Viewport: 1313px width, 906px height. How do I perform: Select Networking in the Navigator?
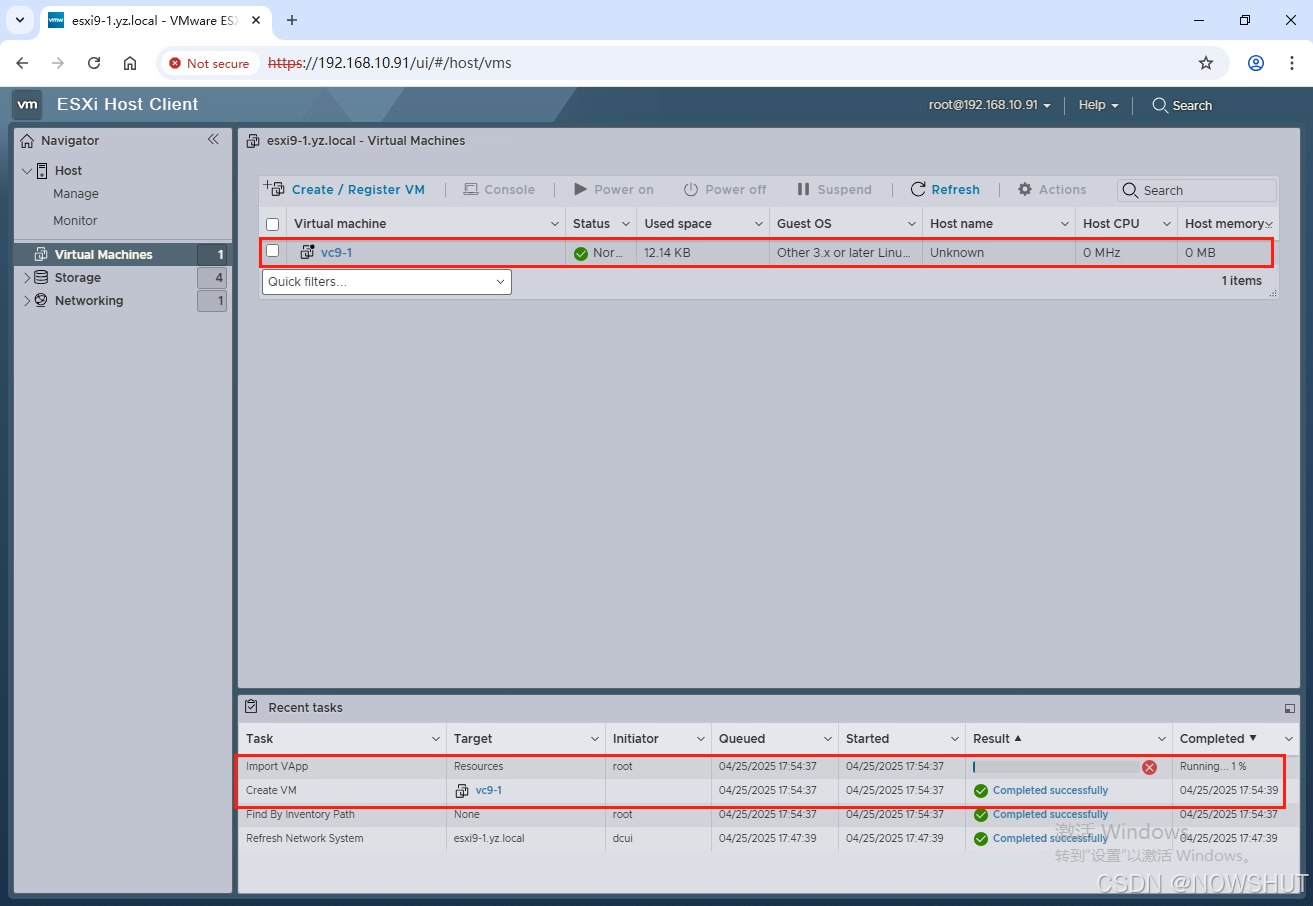pos(89,300)
